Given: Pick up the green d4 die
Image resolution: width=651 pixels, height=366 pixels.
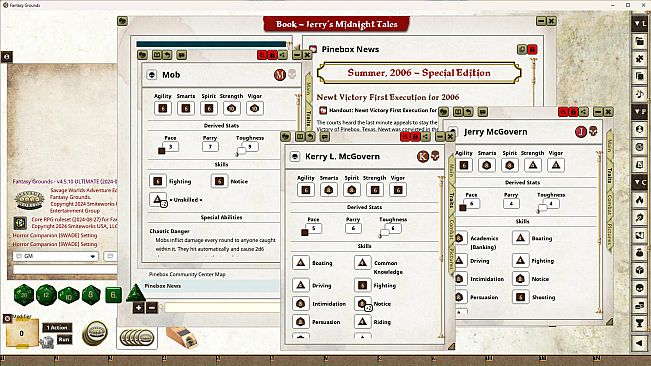Looking at the screenshot, I should coord(135,293).
